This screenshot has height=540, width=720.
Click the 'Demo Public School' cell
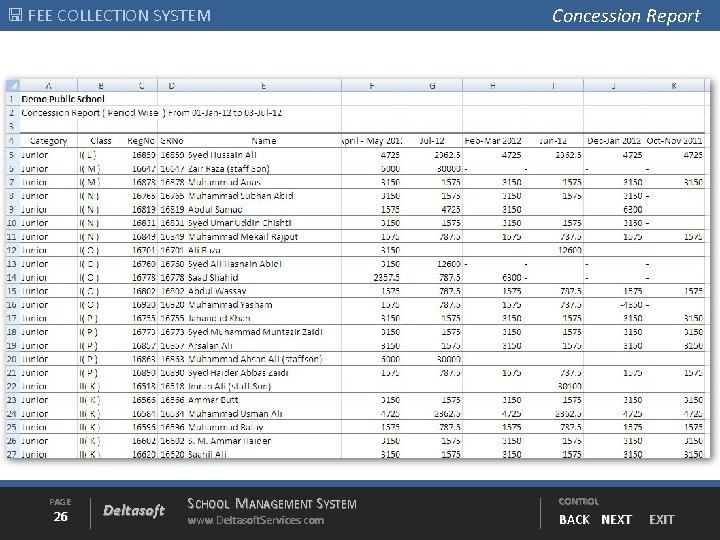coord(63,99)
